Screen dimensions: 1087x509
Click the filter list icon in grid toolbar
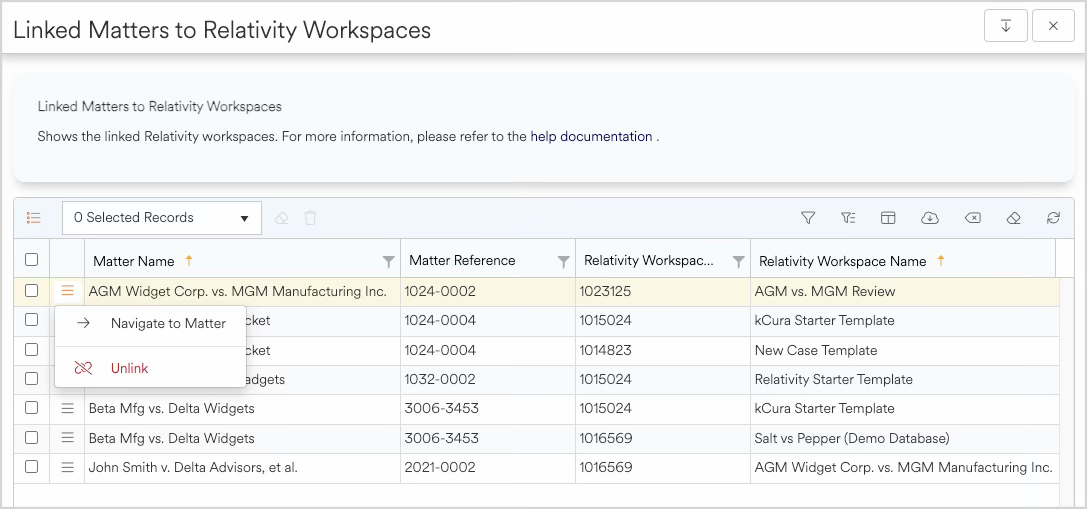pos(848,218)
